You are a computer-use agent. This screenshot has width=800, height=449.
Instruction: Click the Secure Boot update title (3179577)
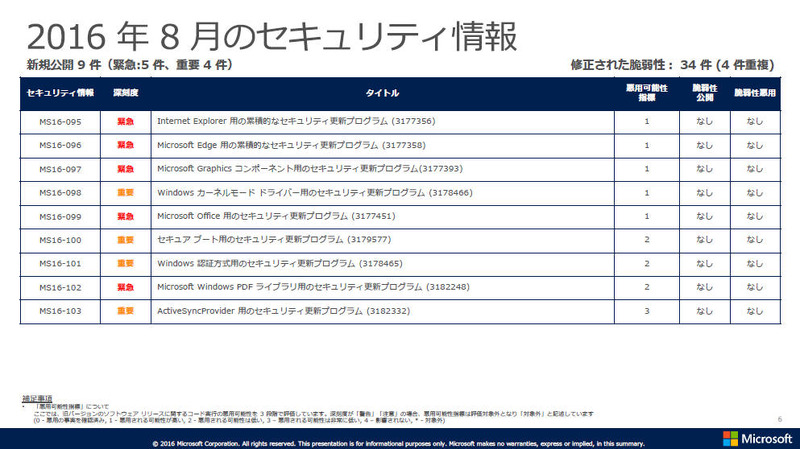pos(264,240)
